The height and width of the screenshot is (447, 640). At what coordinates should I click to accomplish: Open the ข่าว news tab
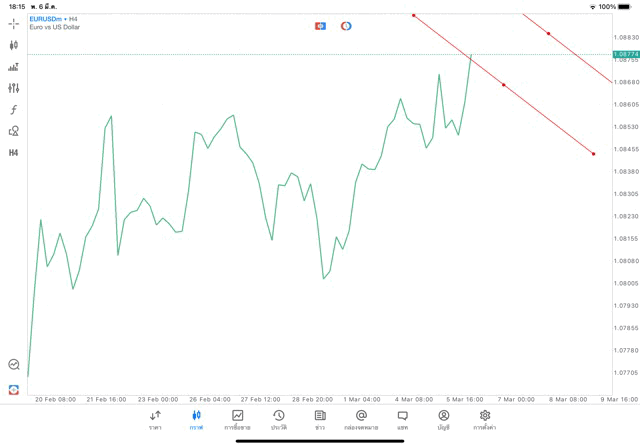pos(320,419)
